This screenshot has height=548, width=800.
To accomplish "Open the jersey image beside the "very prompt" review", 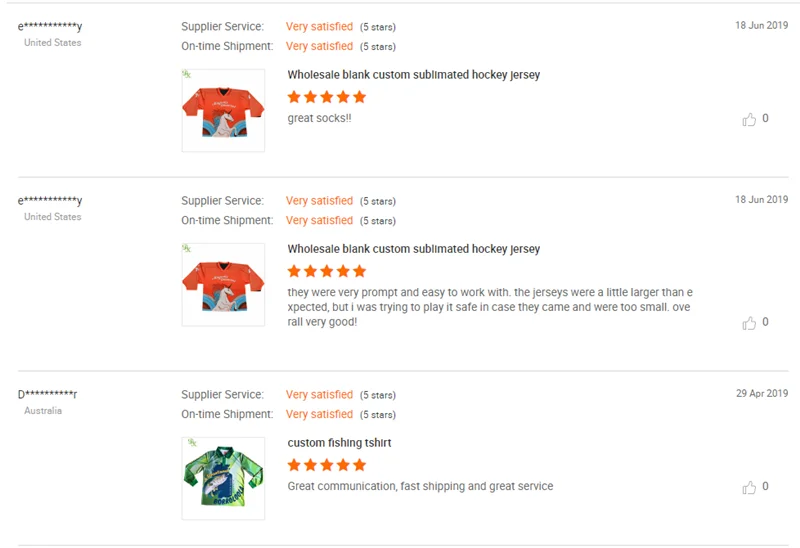I will tap(223, 284).
